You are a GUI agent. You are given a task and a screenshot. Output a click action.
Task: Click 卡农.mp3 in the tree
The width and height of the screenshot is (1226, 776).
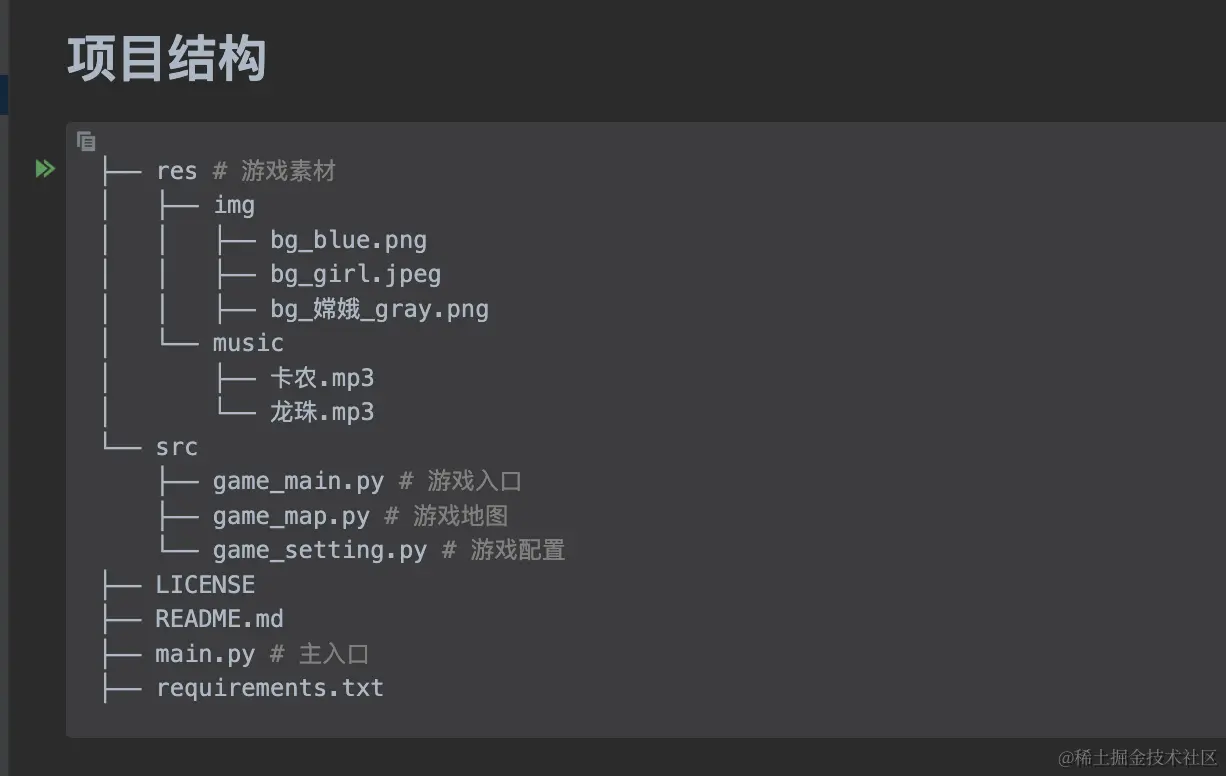click(x=322, y=378)
